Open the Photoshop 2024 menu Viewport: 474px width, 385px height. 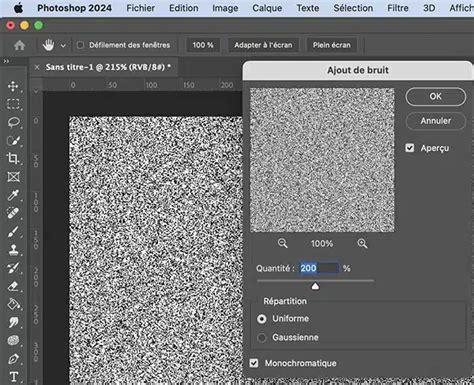tap(74, 8)
